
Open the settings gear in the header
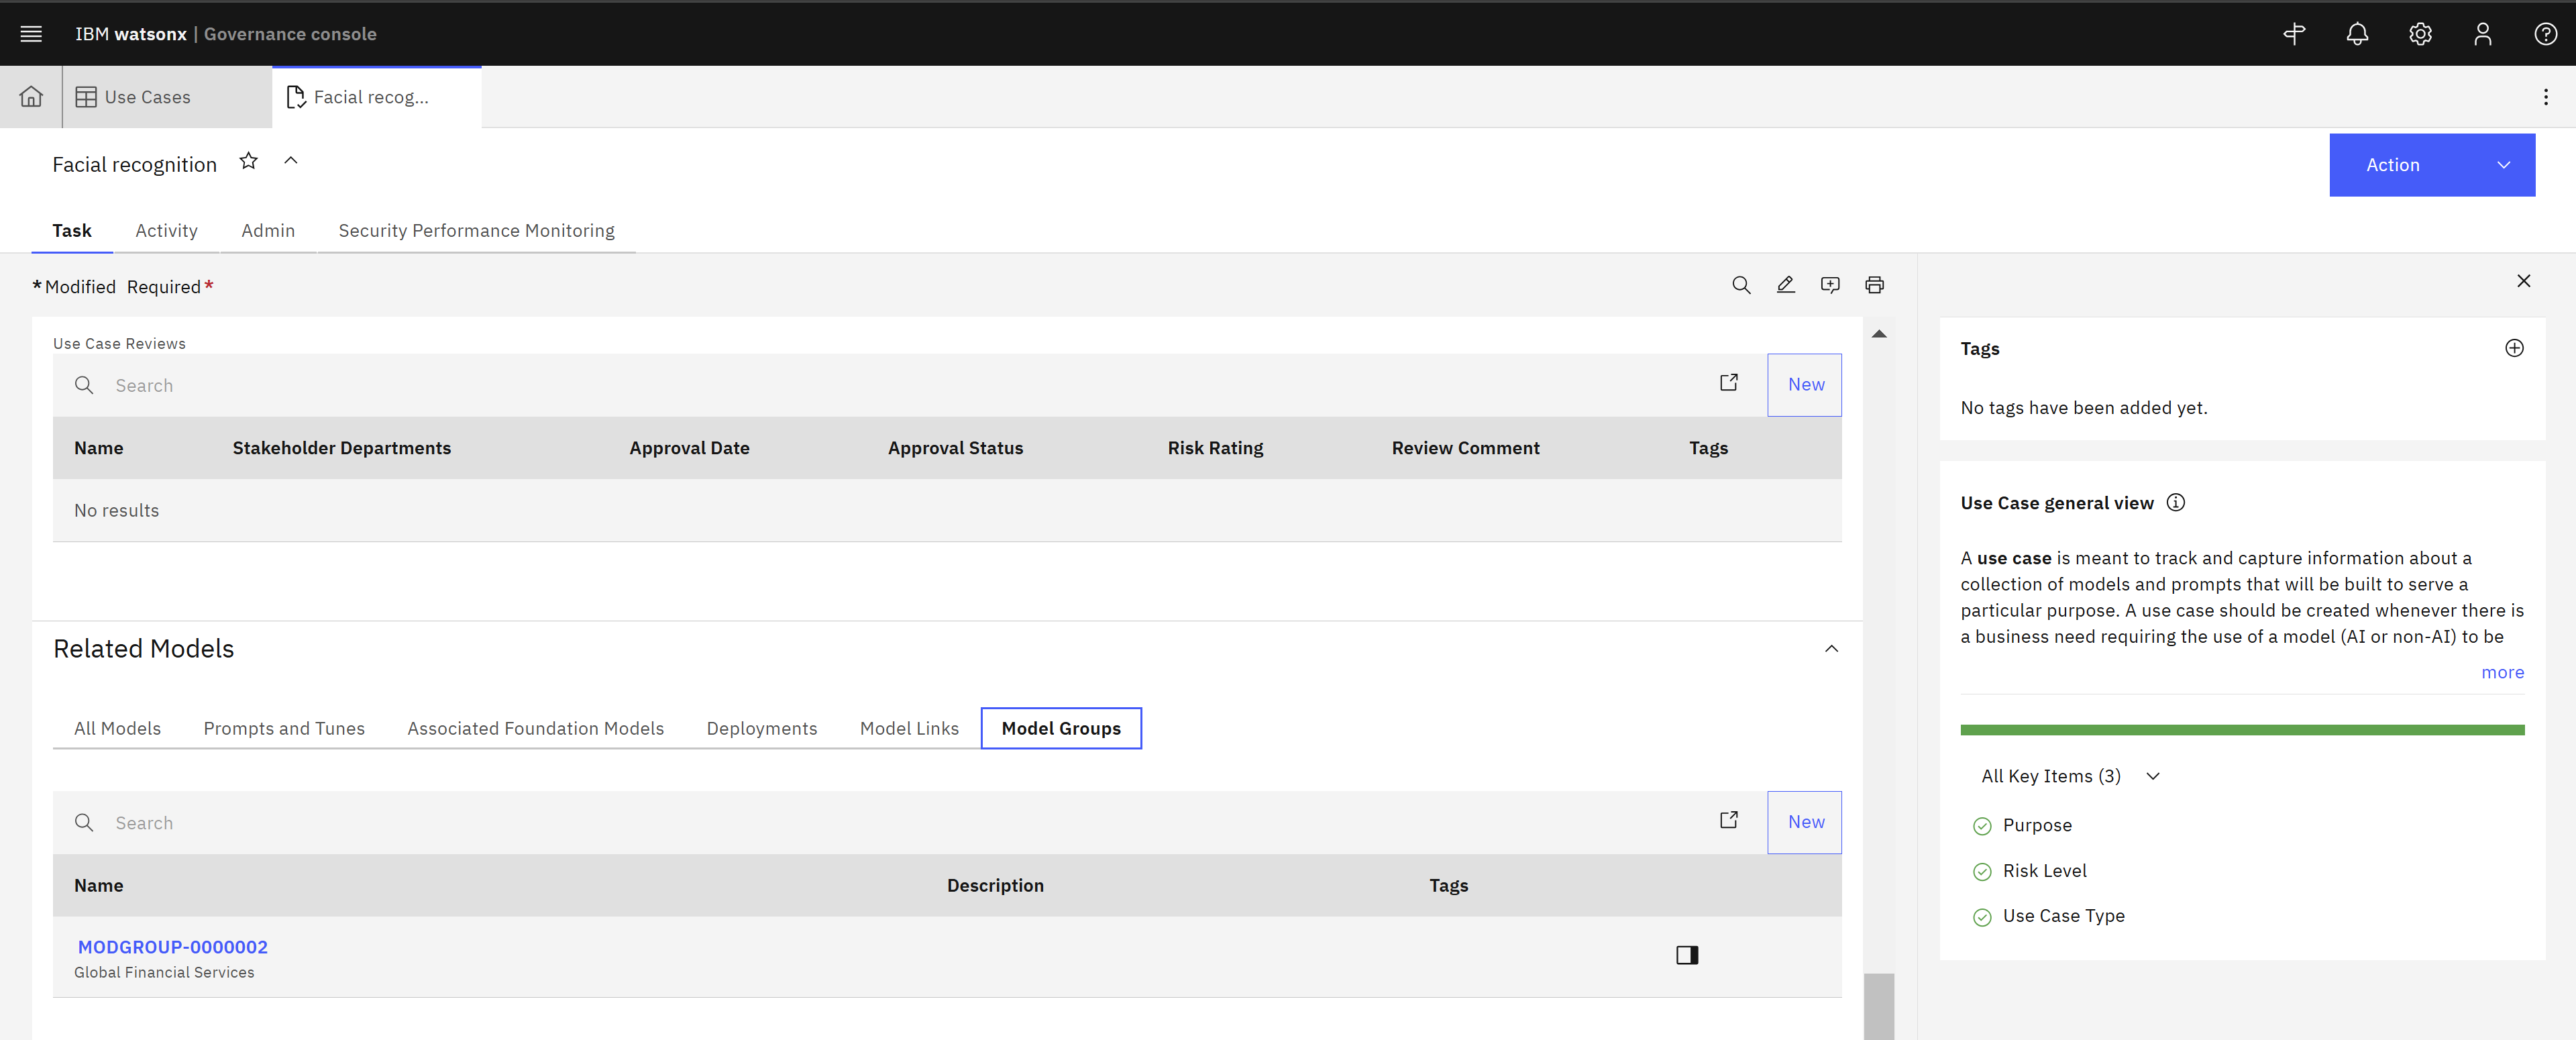point(2420,33)
